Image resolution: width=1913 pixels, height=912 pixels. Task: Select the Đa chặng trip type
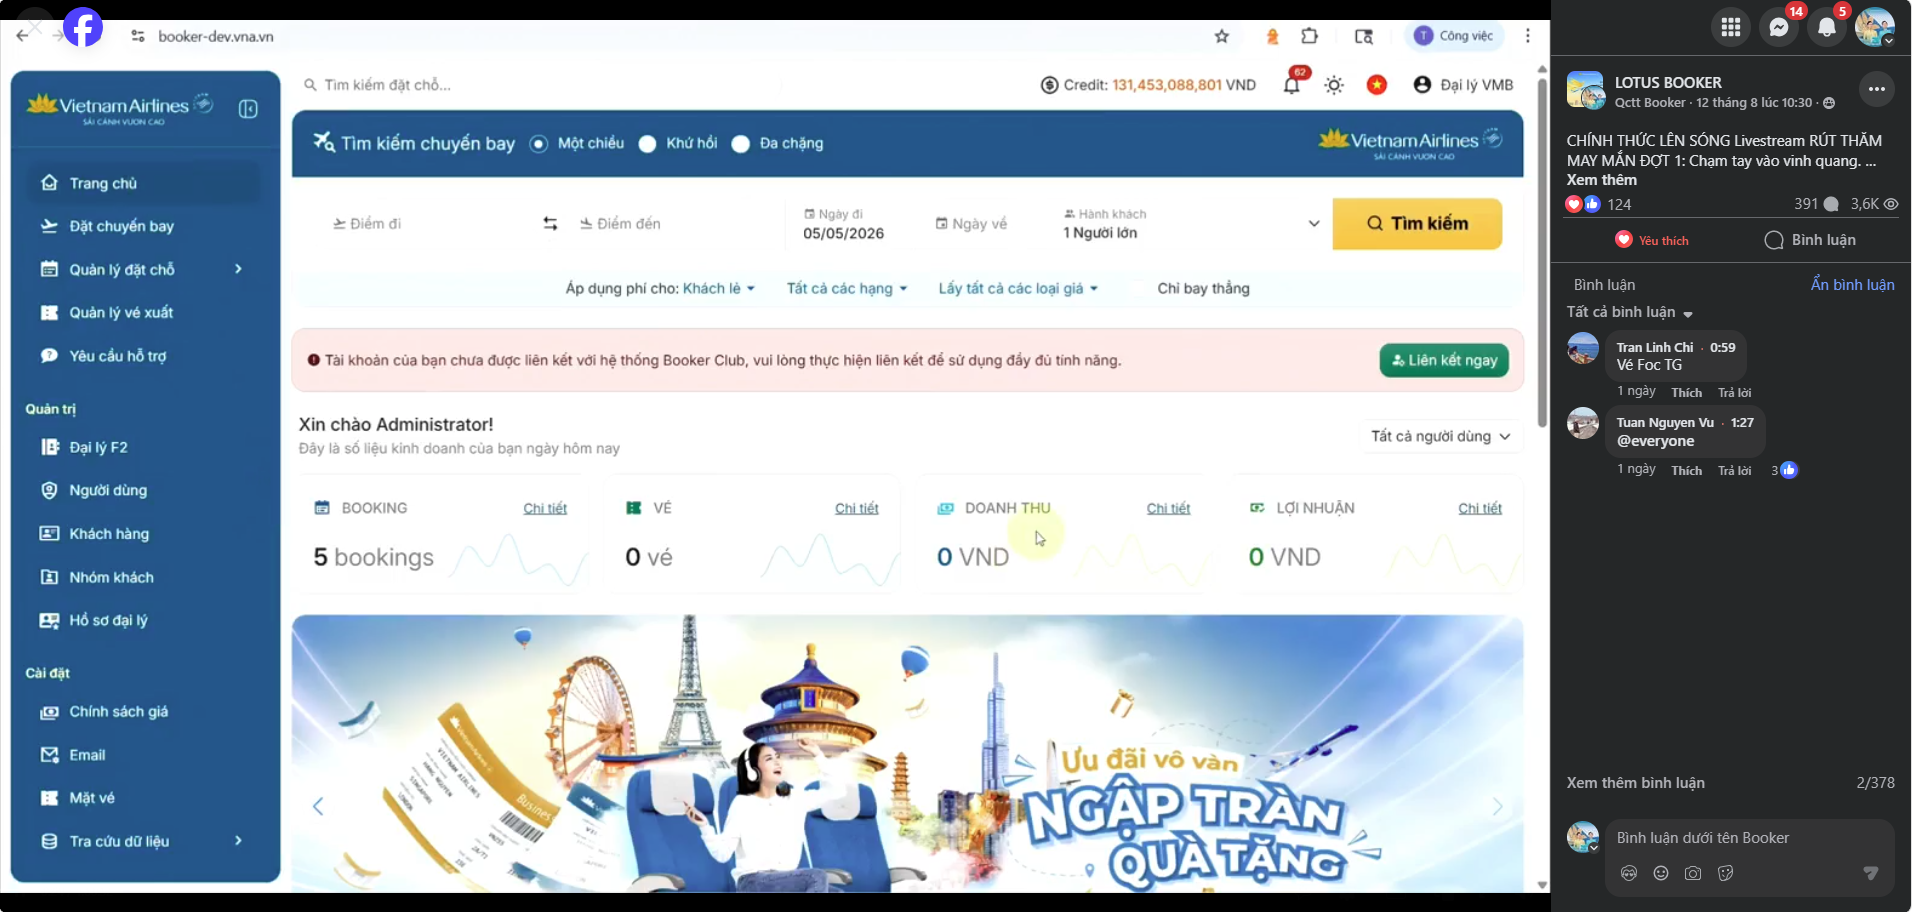point(741,143)
